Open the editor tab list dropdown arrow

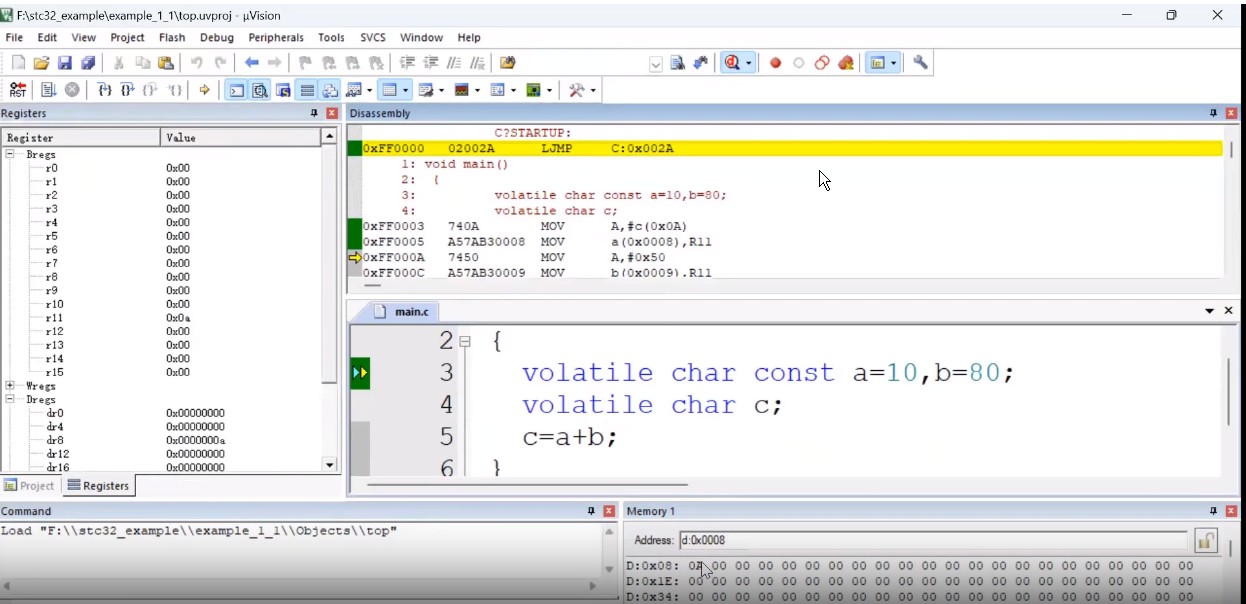tap(1210, 311)
